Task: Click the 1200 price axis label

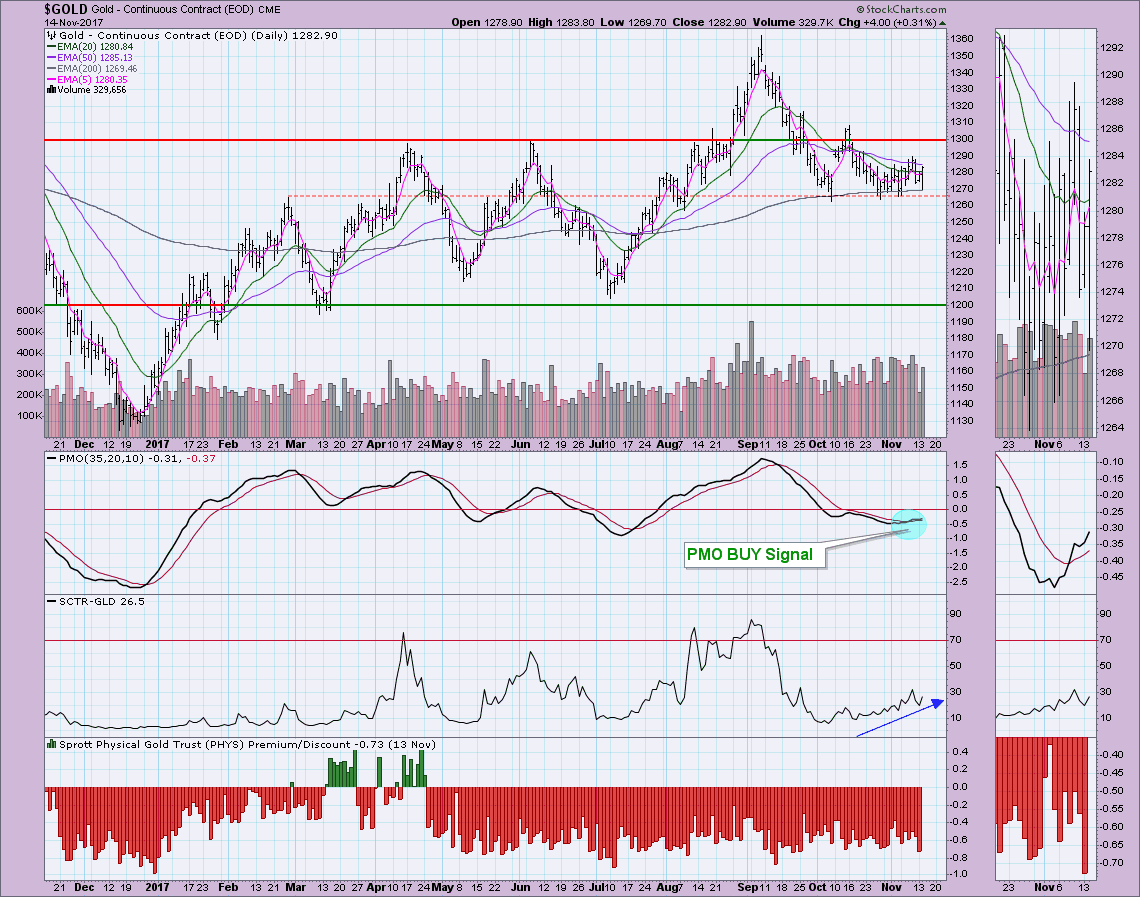Action: (962, 305)
